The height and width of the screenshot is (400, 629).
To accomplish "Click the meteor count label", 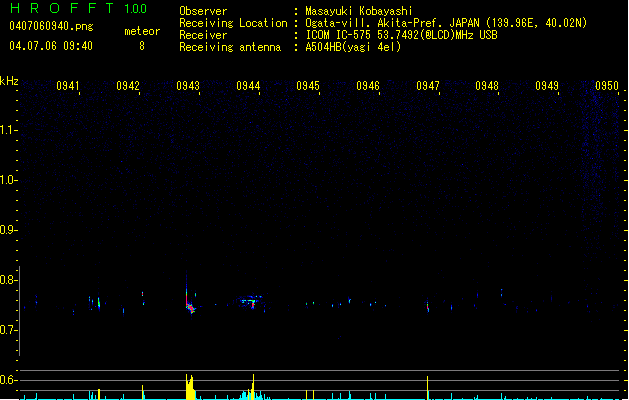I will (x=142, y=31).
